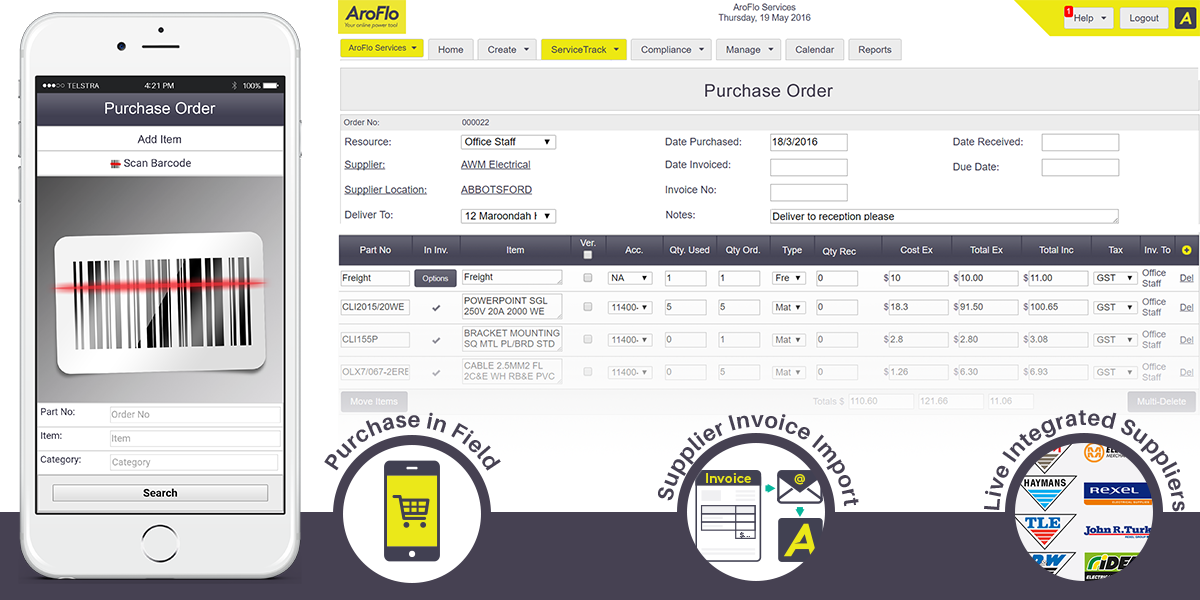The image size is (1200, 600).
Task: Click the yellow add-row plus icon
Action: coord(1187,250)
